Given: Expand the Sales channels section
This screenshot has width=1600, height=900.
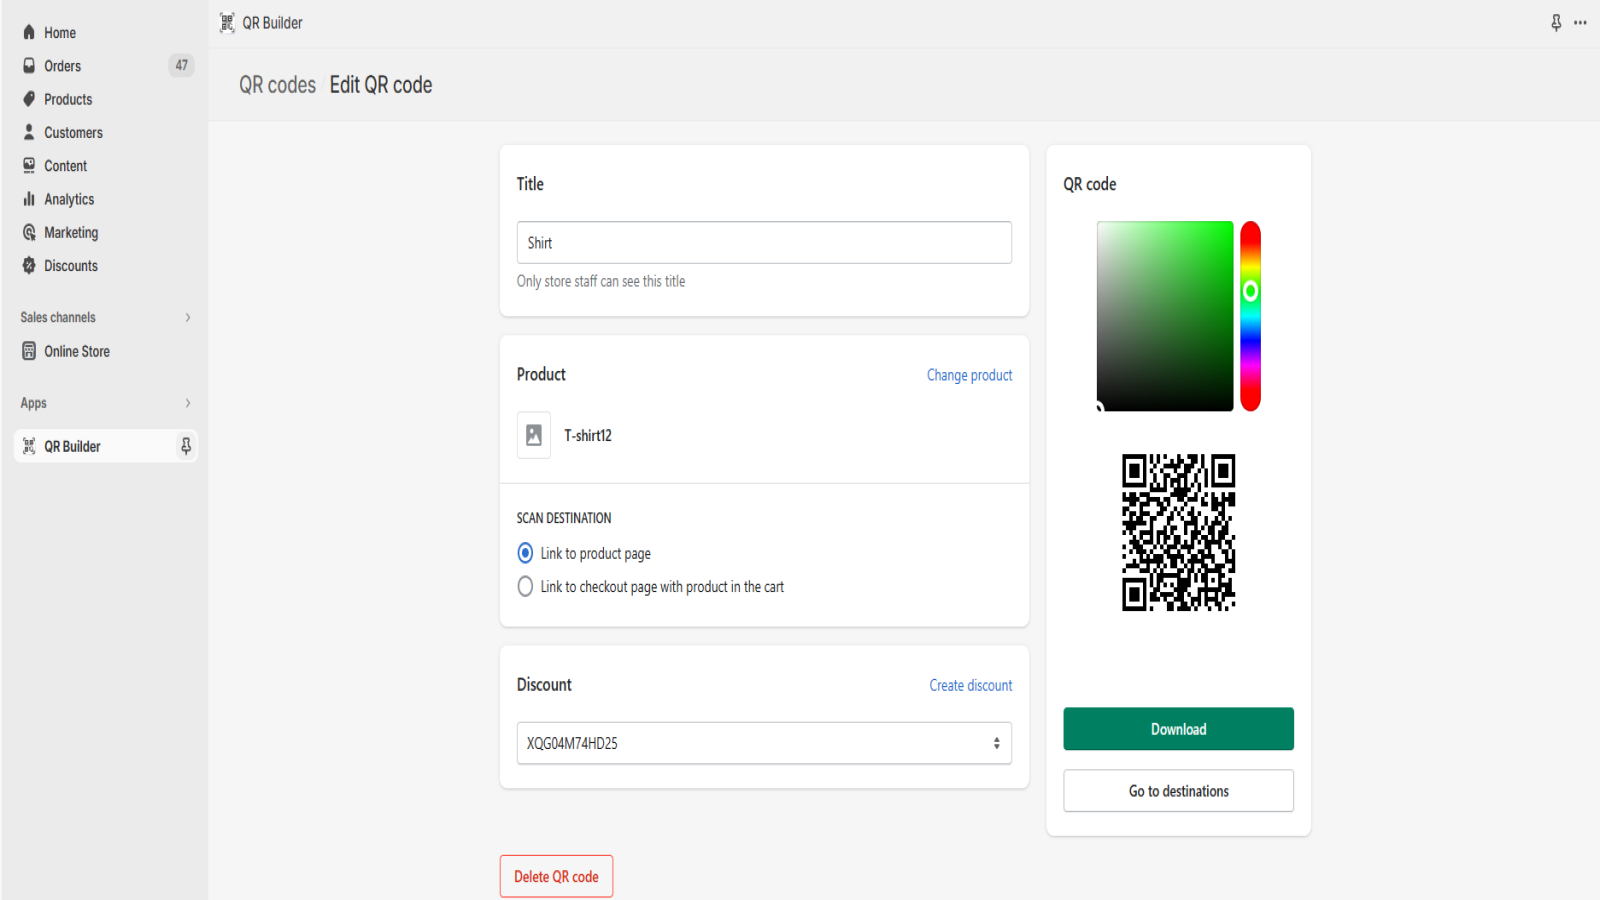Looking at the screenshot, I should point(187,317).
